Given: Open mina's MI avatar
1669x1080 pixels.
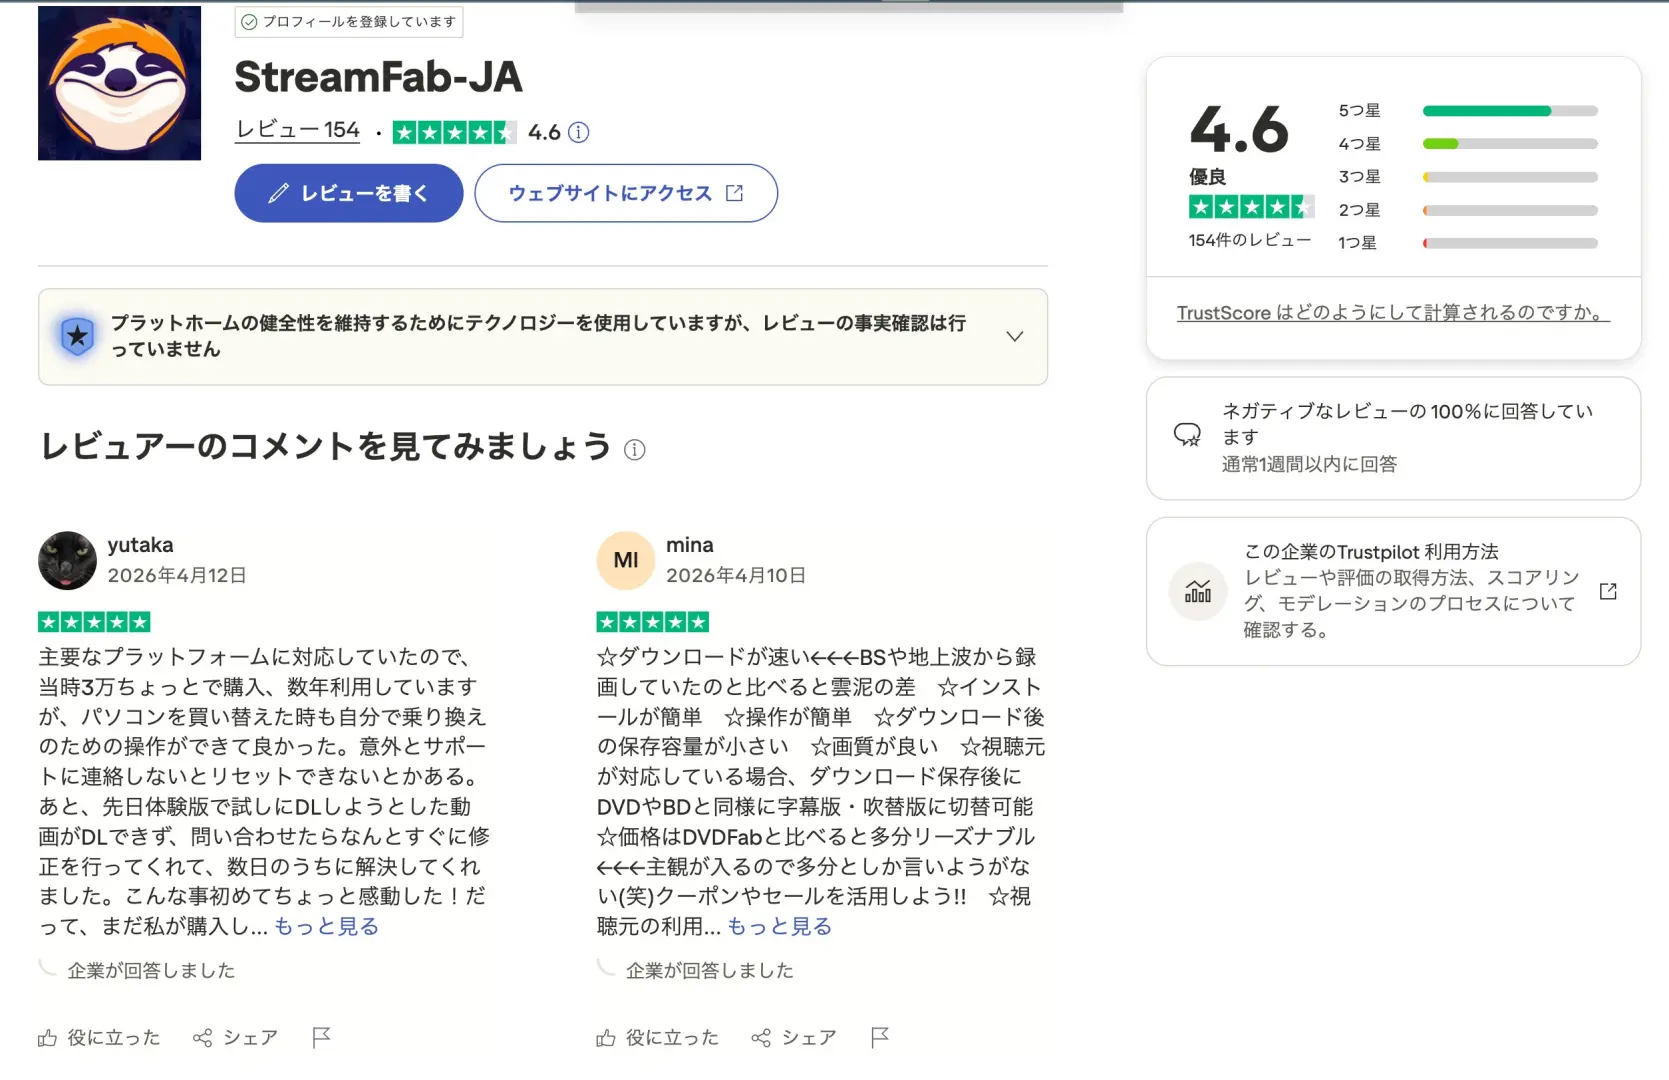Looking at the screenshot, I should click(626, 560).
